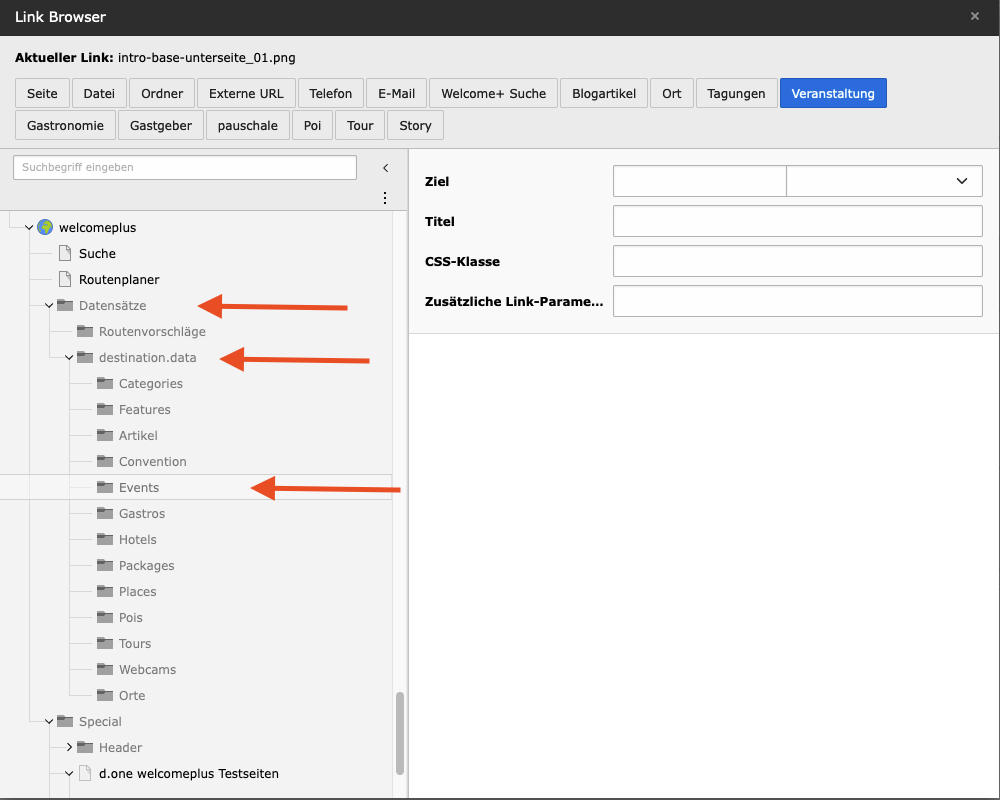
Task: Click the Pois folder icon
Action: click(x=105, y=617)
